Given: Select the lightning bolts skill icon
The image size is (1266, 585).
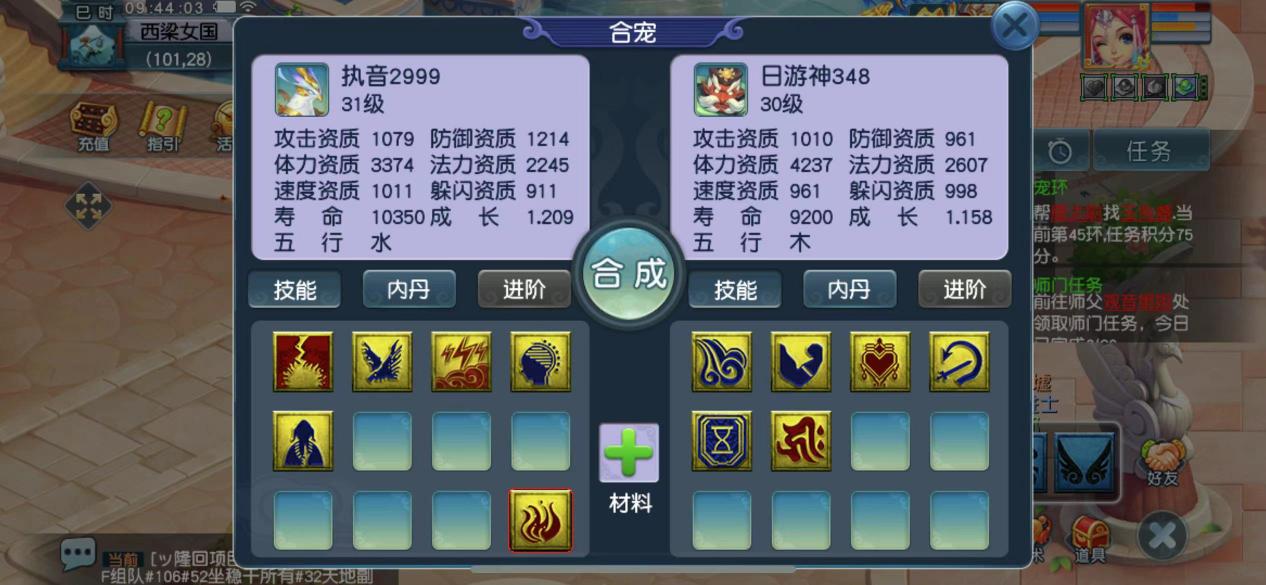Looking at the screenshot, I should (x=461, y=361).
